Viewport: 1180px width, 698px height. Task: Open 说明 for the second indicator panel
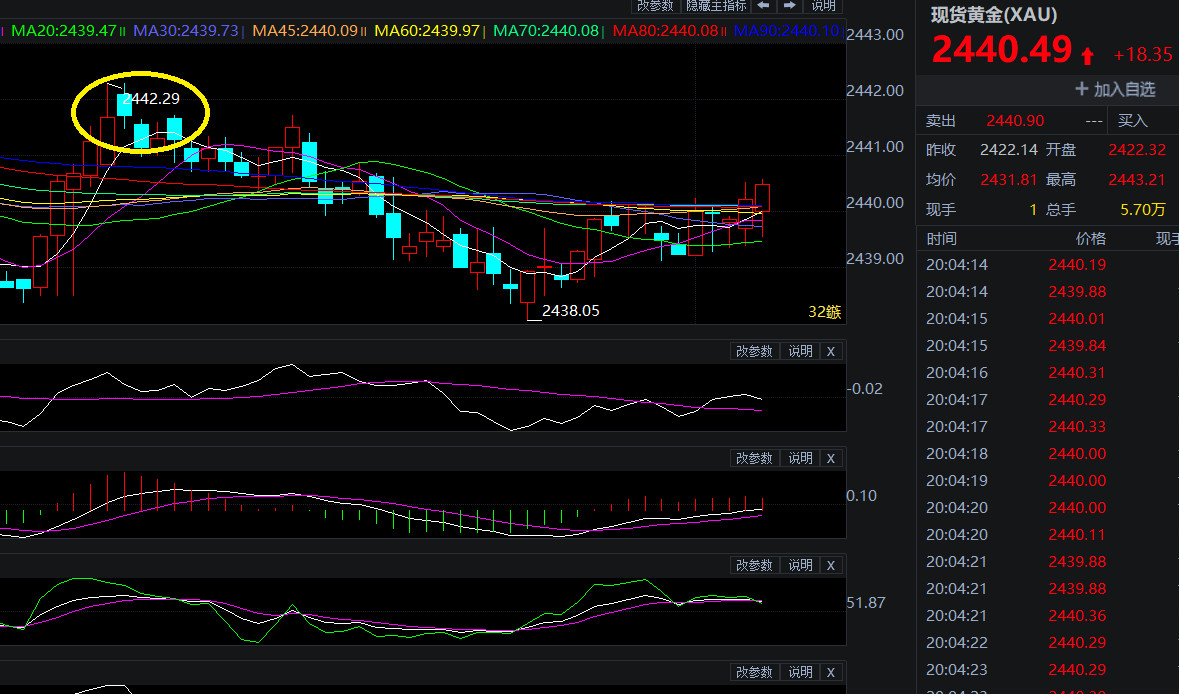coord(800,458)
